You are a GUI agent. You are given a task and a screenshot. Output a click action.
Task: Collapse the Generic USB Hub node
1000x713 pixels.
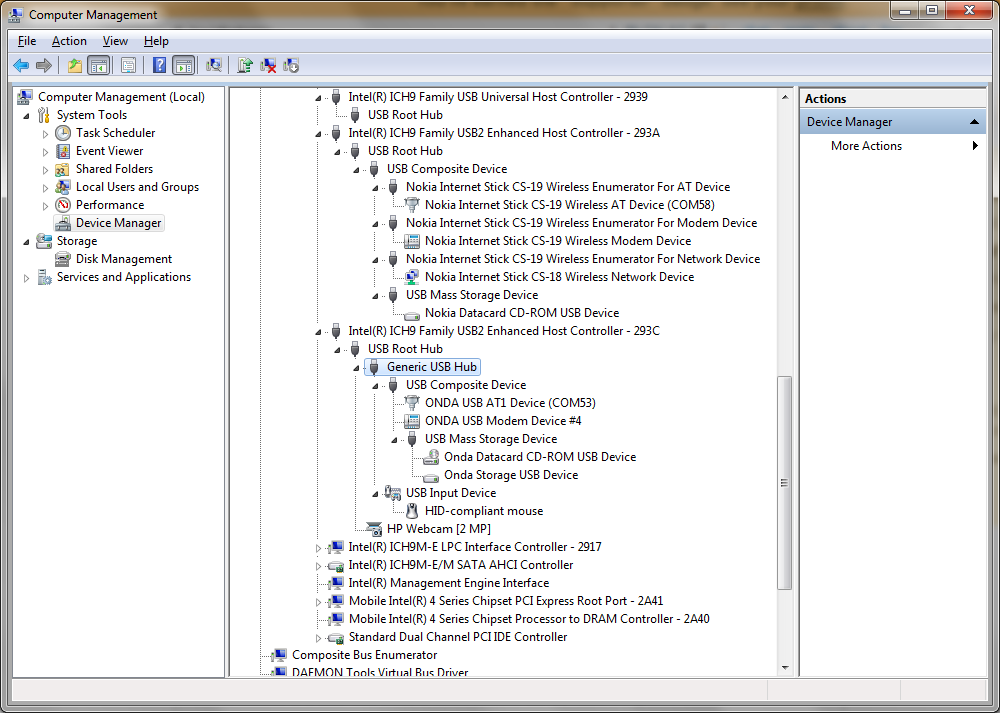(x=357, y=367)
